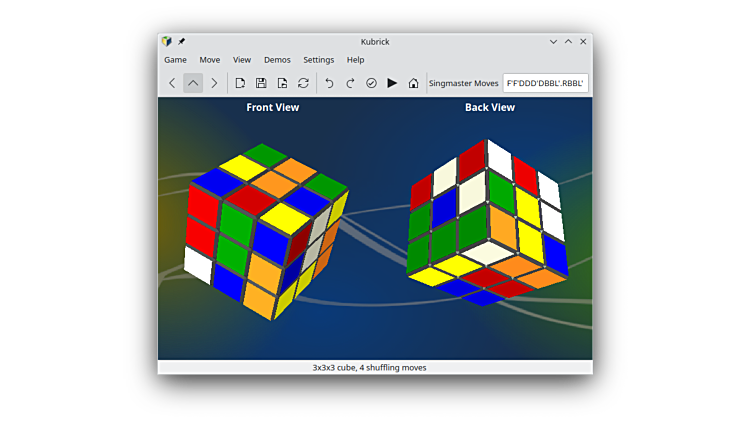Click the left arrow view-switch toolbar button
Viewport: 752px width, 423px height.
(x=172, y=83)
